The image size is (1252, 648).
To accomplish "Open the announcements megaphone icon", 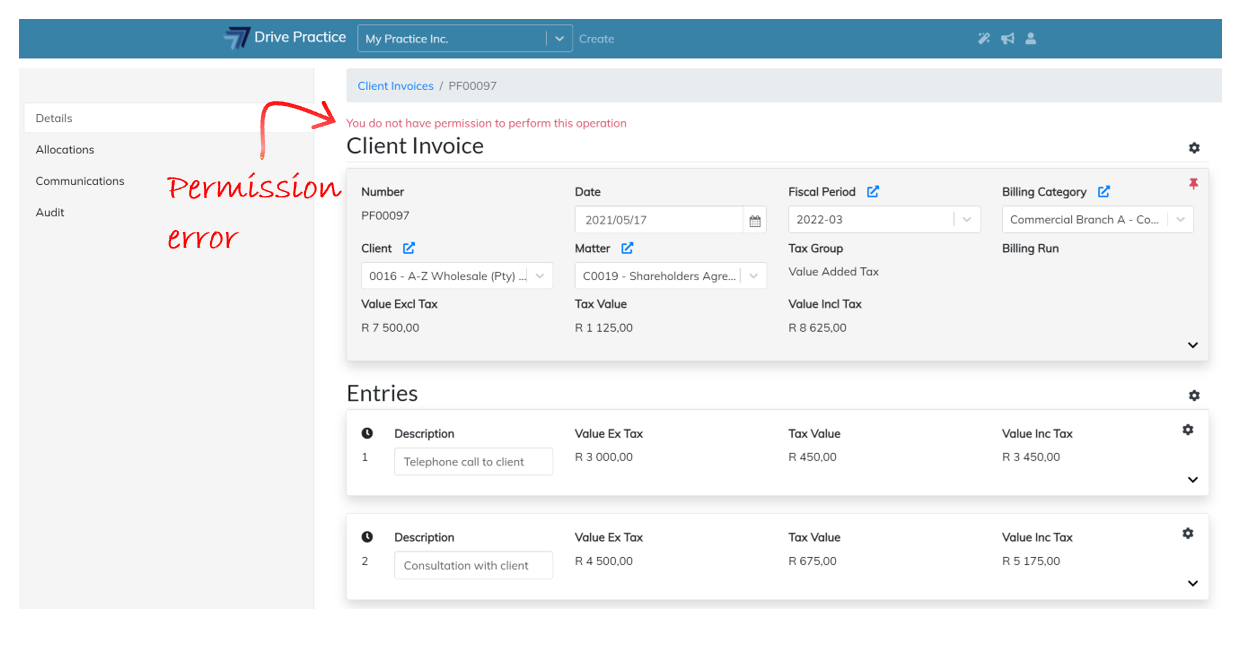I will pyautogui.click(x=1008, y=39).
